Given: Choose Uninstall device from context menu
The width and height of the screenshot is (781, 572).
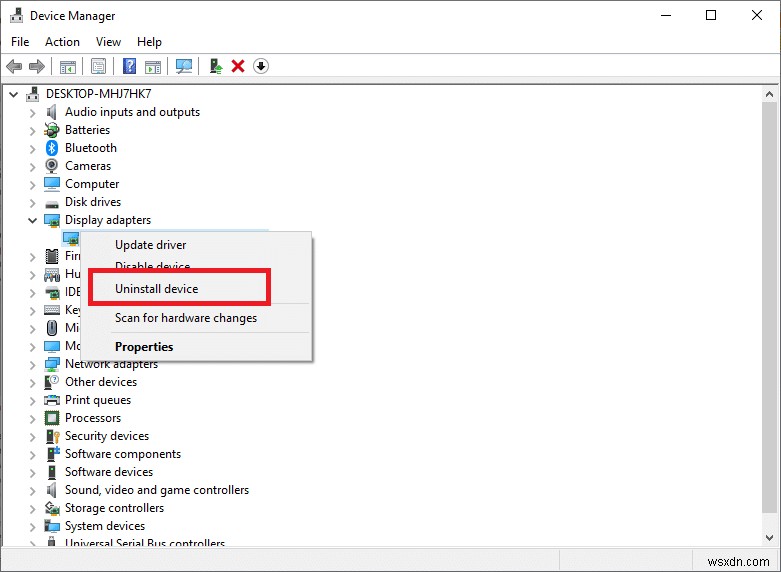Looking at the screenshot, I should 156,289.
